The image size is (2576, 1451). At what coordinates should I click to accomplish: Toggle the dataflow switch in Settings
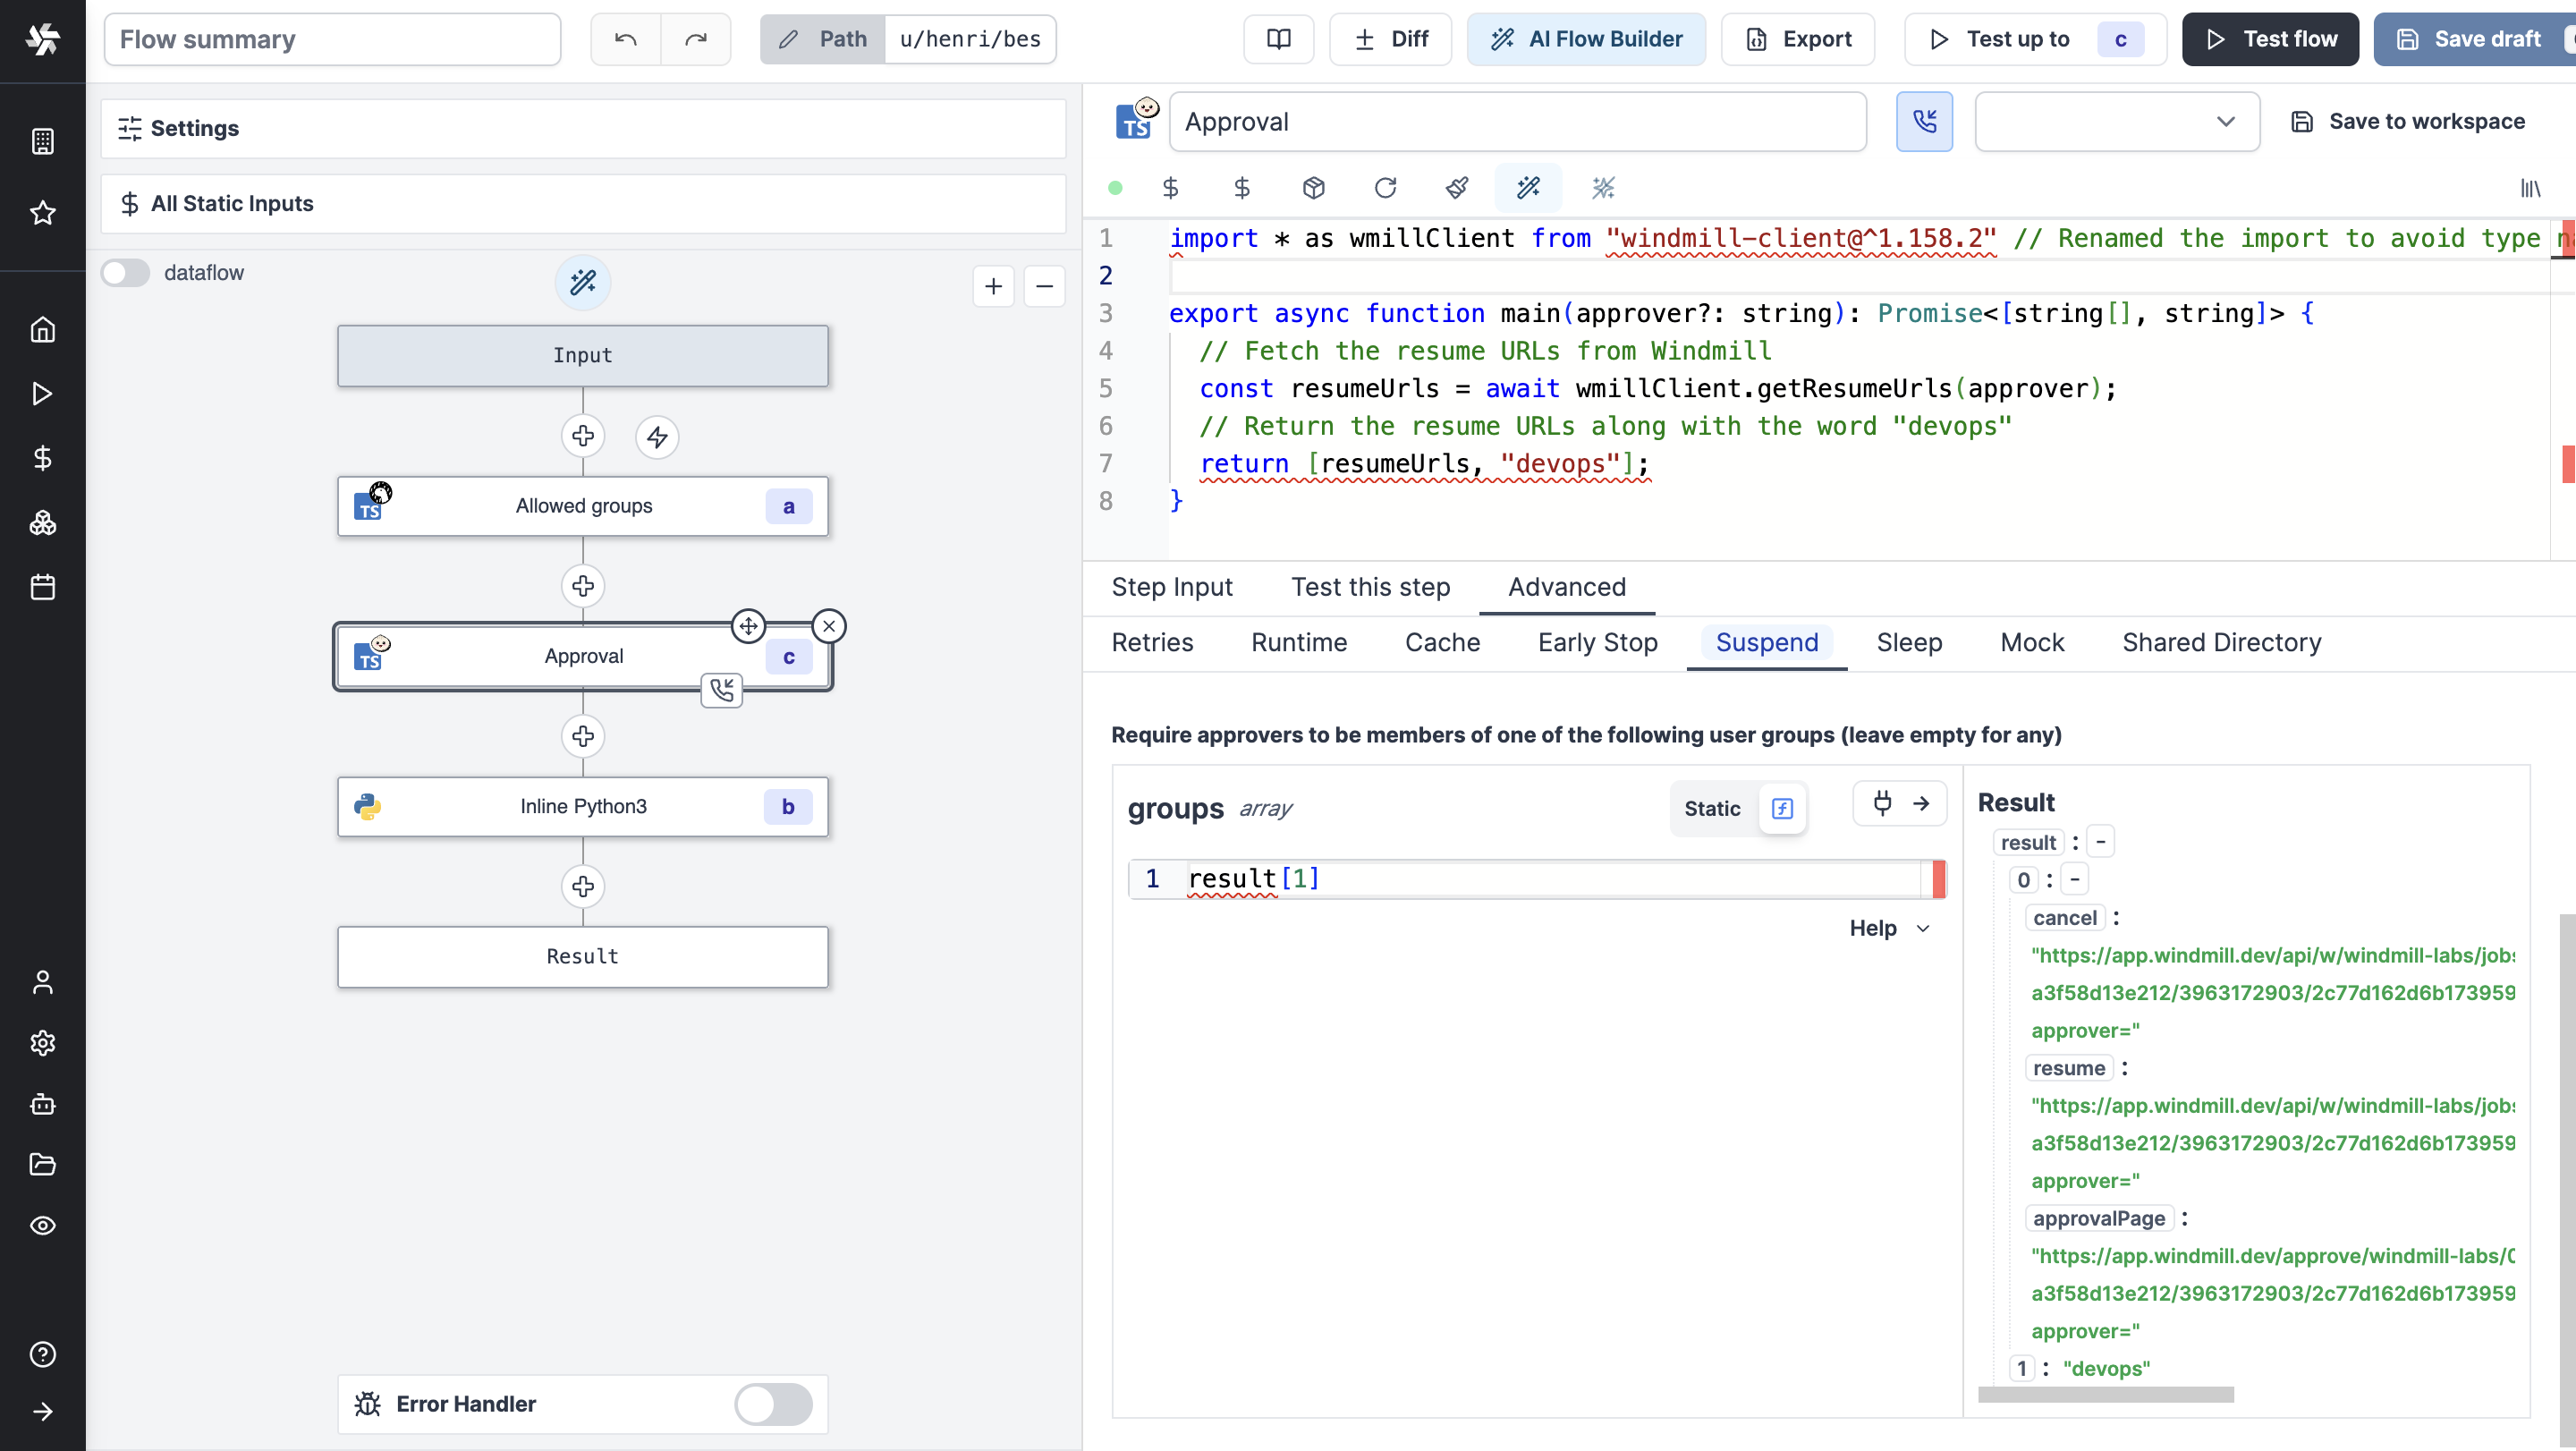tap(125, 273)
